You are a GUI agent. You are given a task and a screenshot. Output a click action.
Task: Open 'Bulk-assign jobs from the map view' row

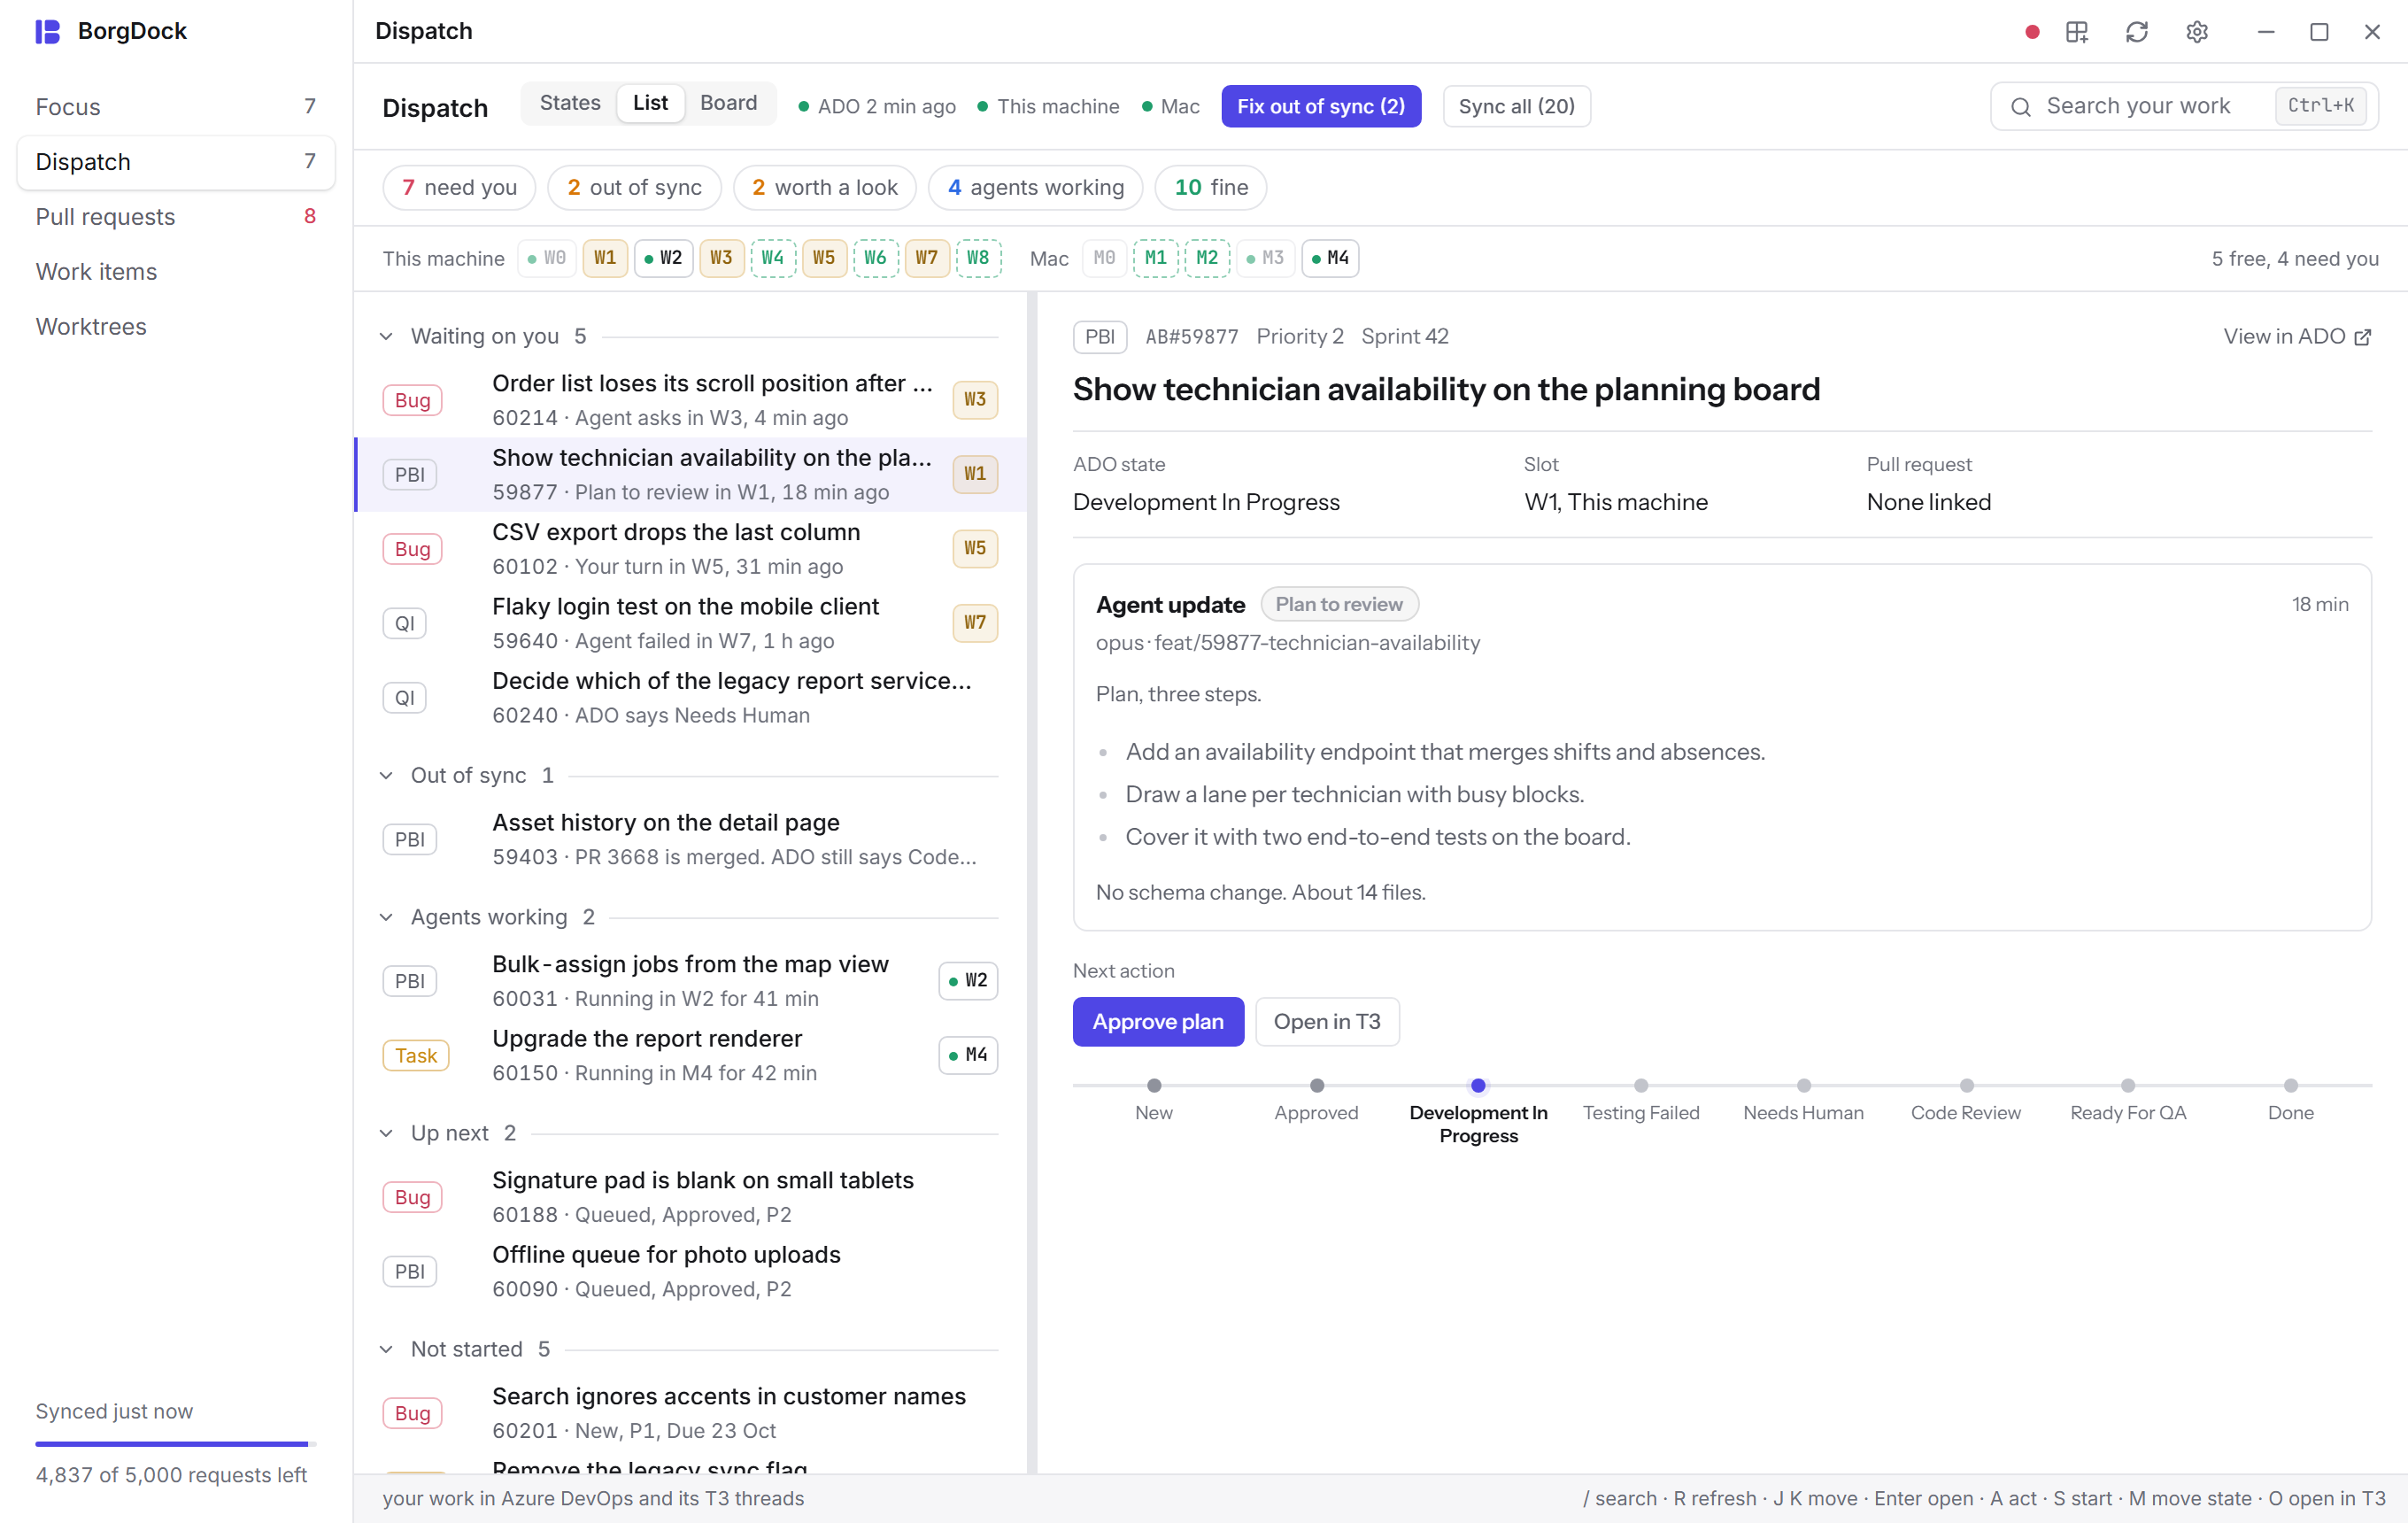tap(691, 982)
